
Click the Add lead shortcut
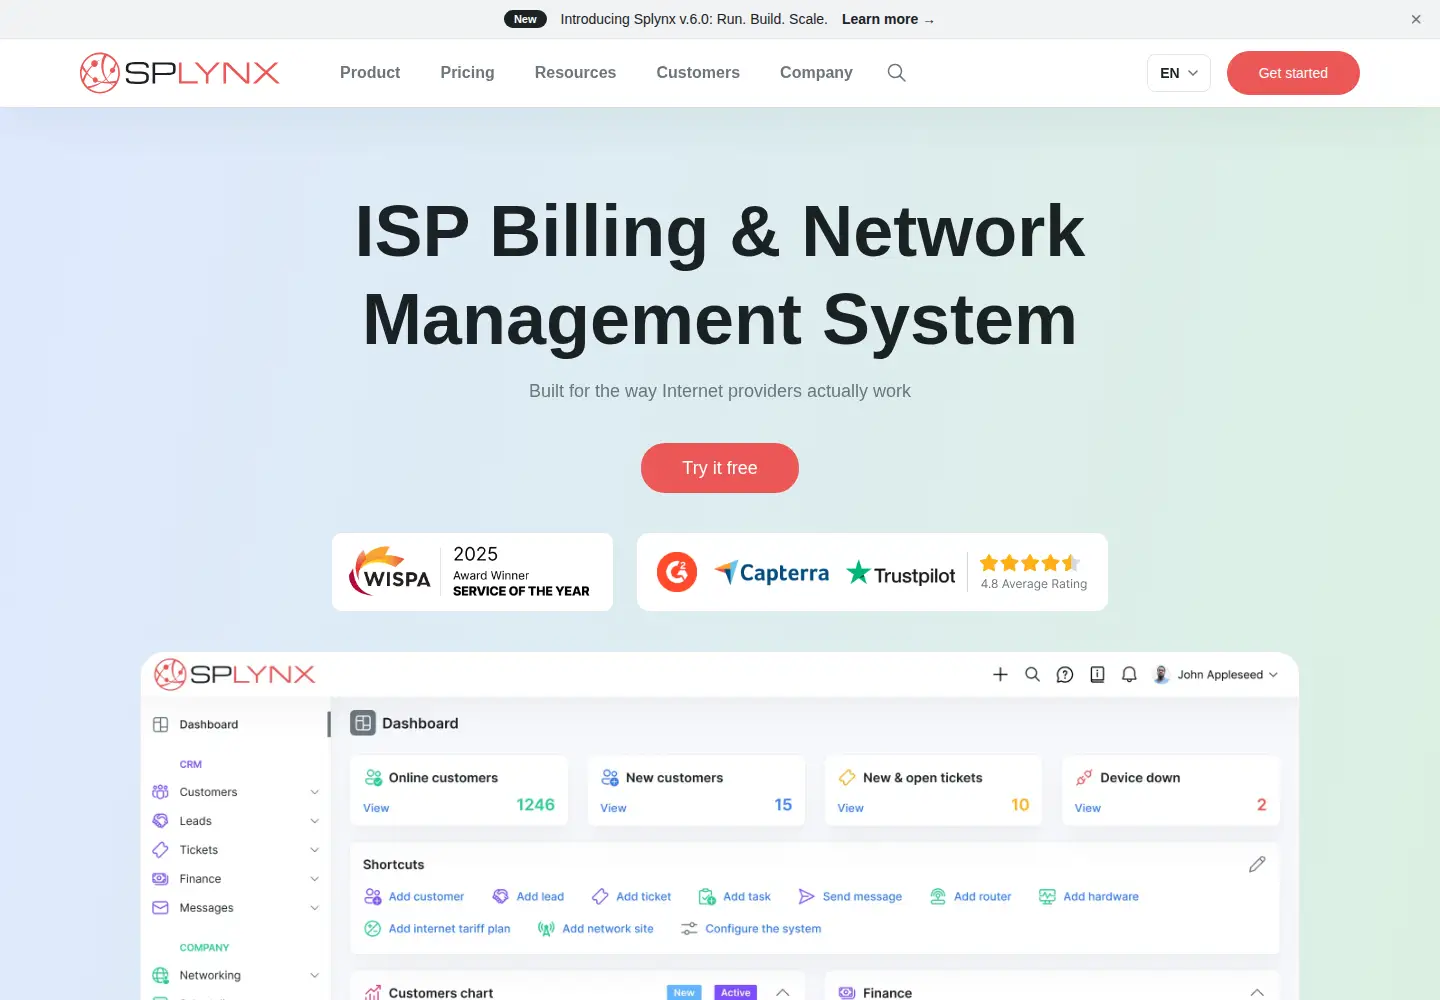(x=528, y=897)
